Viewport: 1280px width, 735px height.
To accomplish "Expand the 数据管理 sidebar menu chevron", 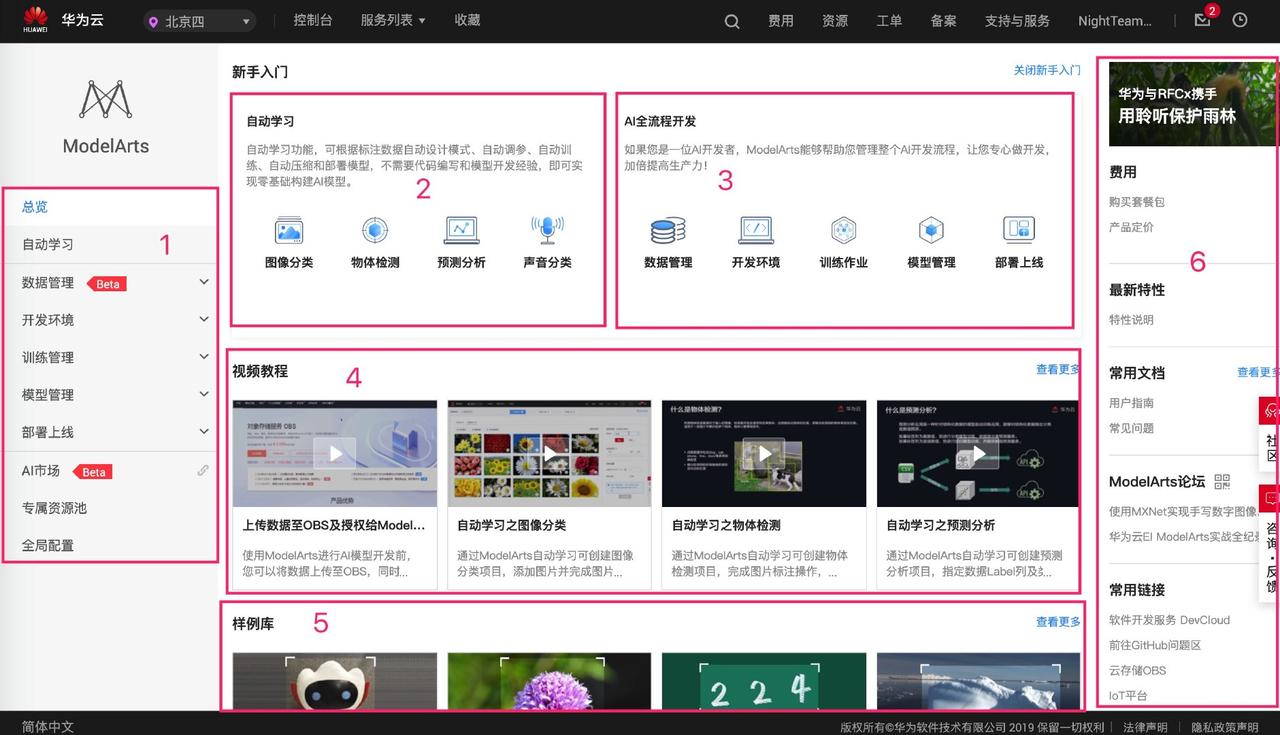I will tap(204, 282).
